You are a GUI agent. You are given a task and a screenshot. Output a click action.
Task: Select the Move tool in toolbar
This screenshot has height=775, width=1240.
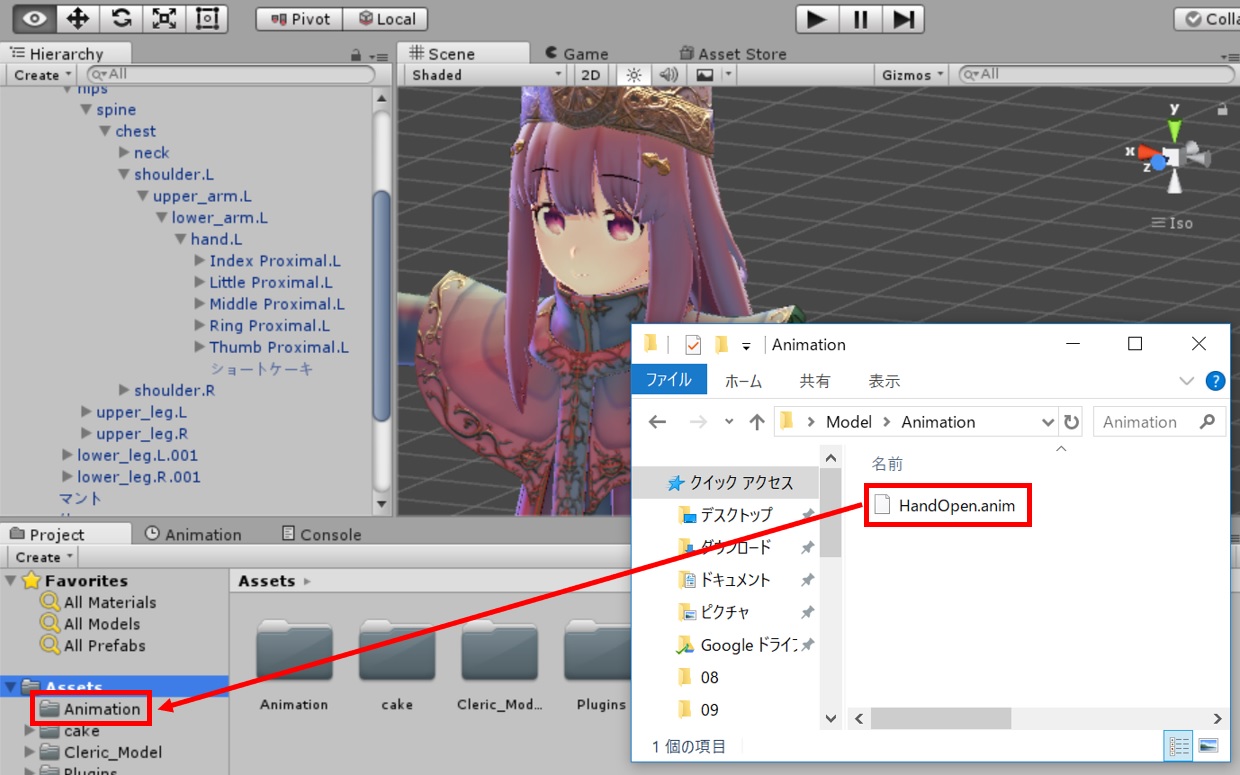coord(78,18)
